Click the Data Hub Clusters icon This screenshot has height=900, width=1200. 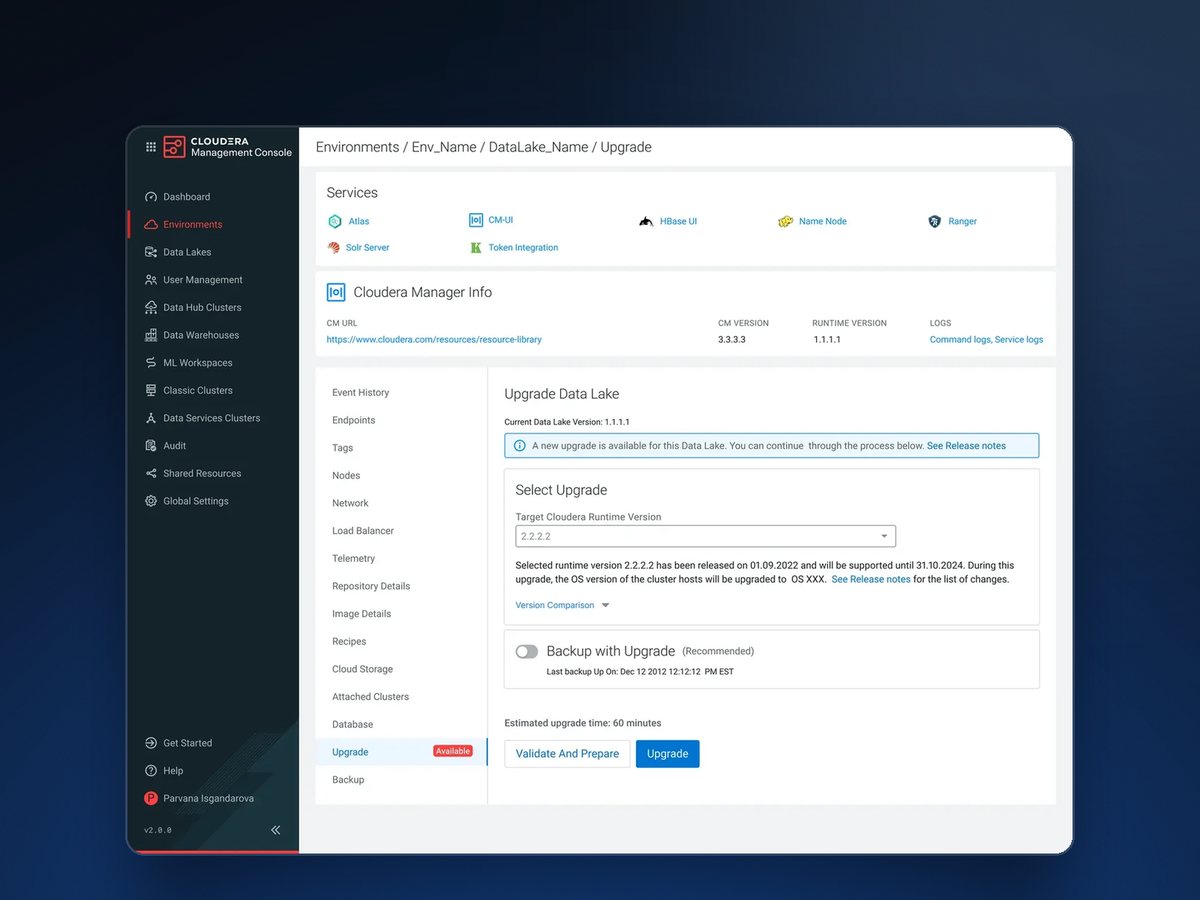click(x=151, y=308)
